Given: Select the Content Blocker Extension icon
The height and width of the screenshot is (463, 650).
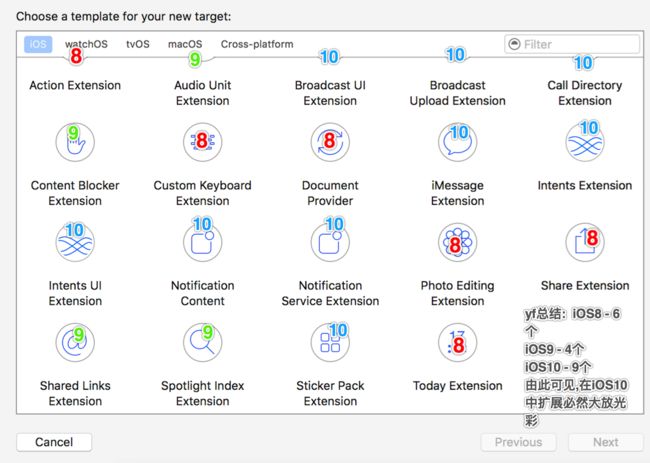Looking at the screenshot, I should click(x=75, y=142).
